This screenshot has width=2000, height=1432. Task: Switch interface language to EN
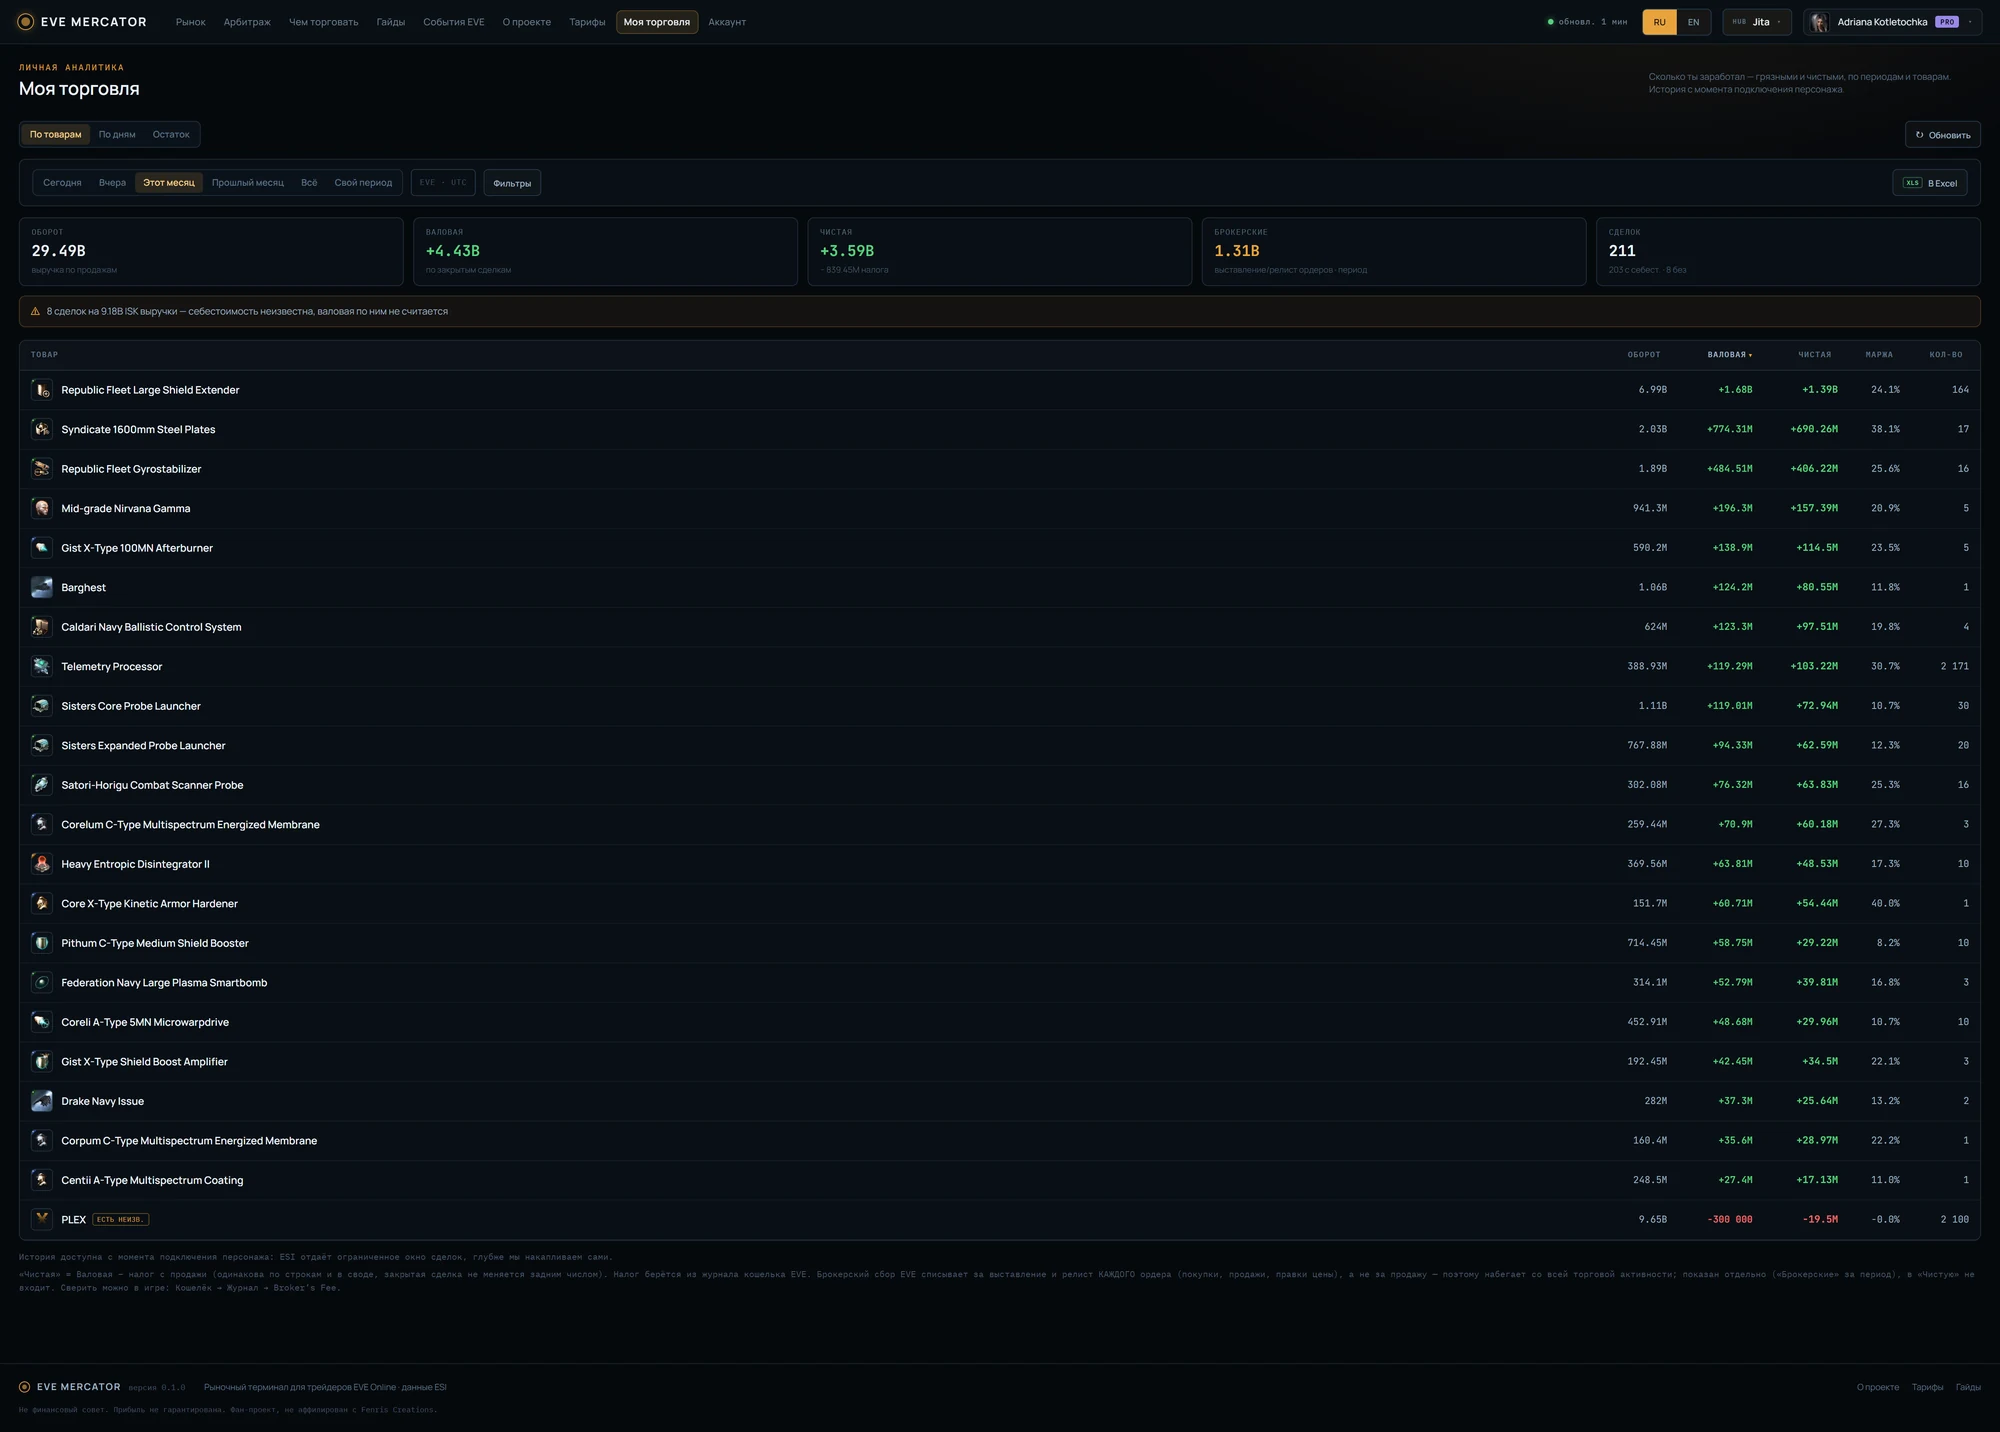coord(1693,22)
